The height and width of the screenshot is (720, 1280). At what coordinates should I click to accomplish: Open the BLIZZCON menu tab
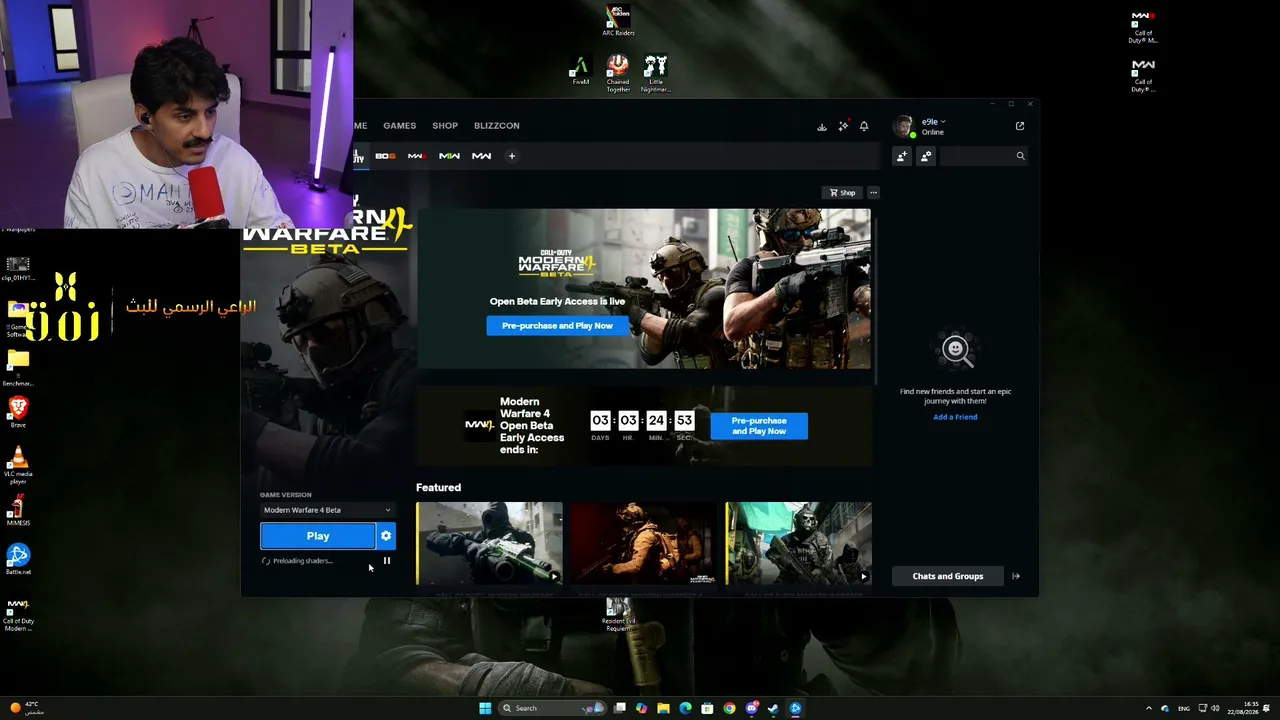tap(497, 126)
